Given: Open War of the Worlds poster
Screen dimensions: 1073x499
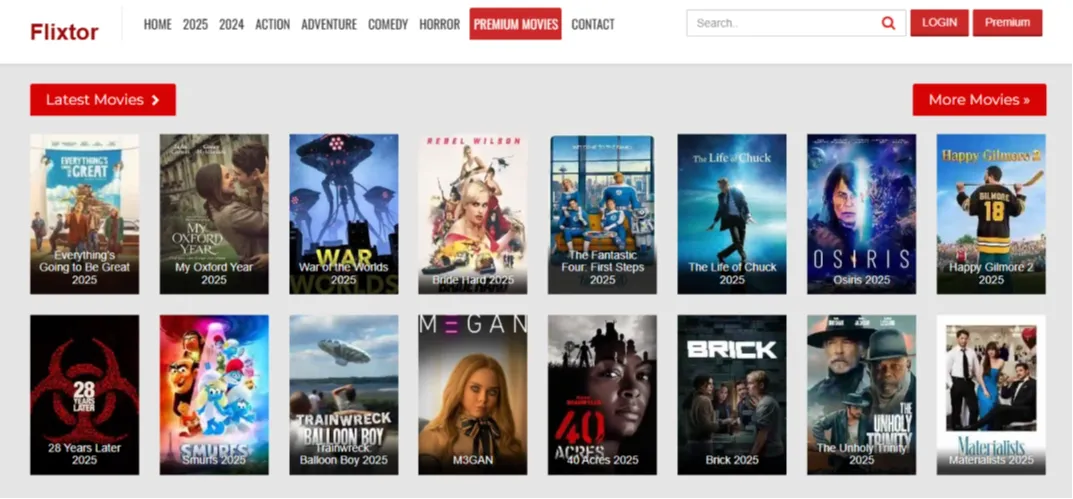Looking at the screenshot, I should tap(344, 214).
